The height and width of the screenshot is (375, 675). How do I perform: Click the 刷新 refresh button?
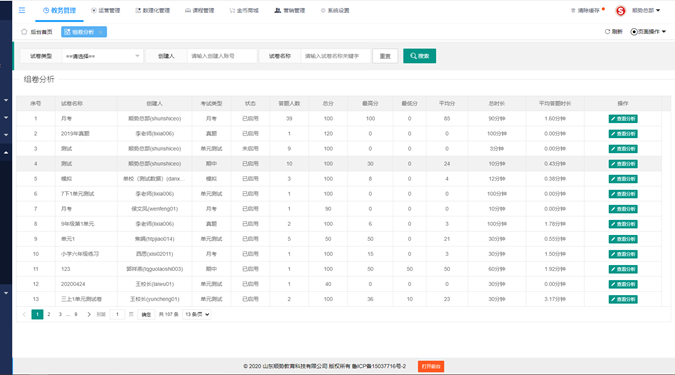[613, 31]
